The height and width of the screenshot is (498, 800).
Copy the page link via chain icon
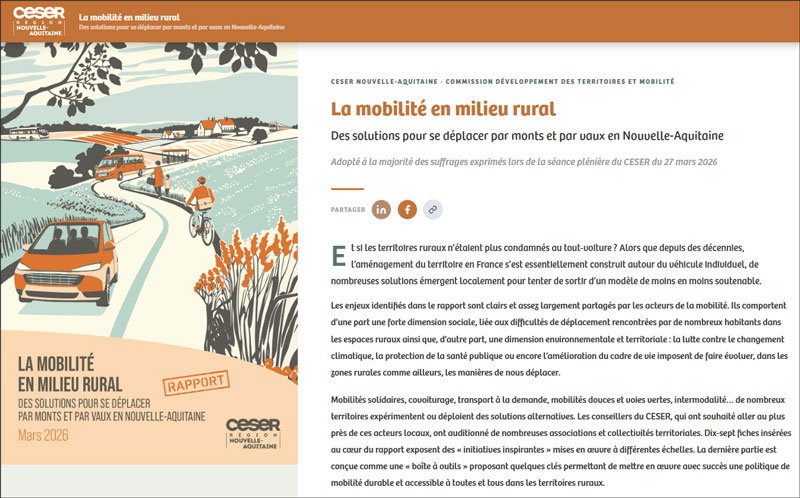(433, 209)
